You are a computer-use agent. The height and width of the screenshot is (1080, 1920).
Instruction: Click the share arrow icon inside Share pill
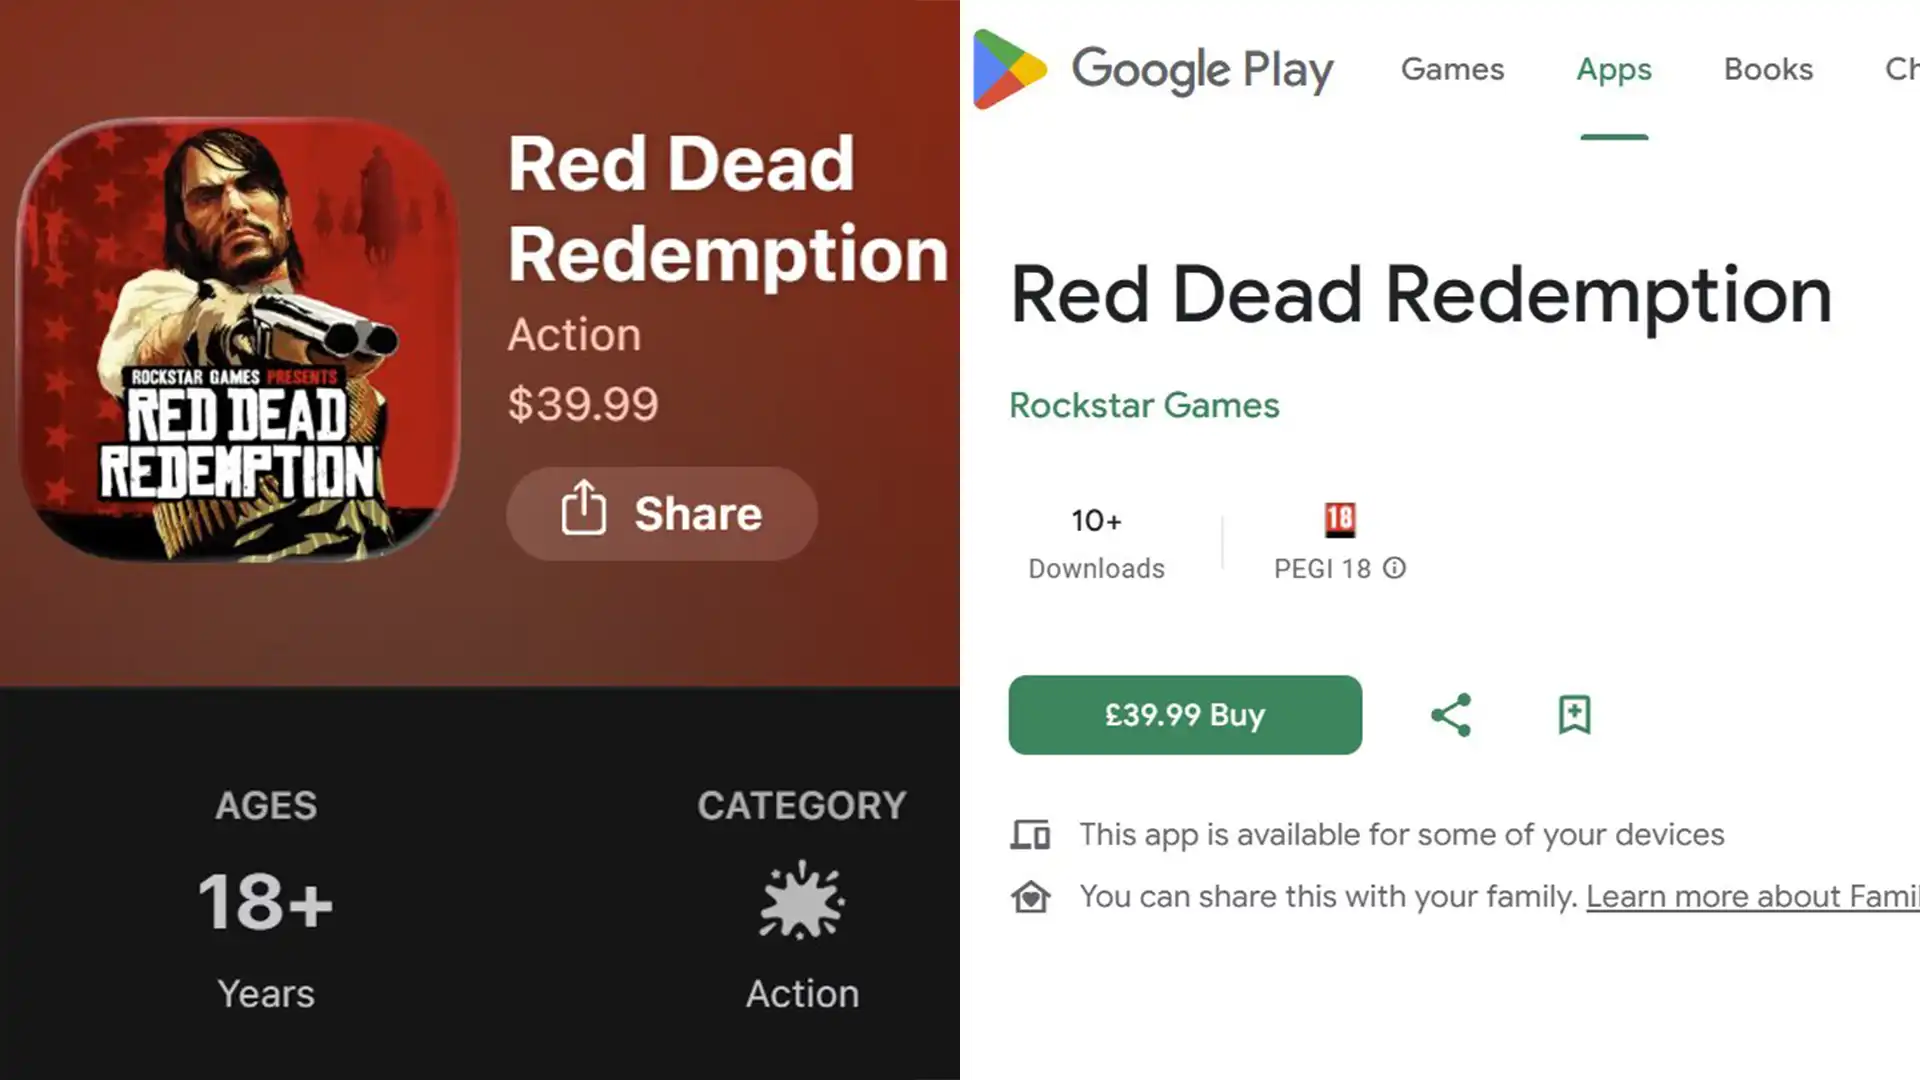tap(584, 513)
